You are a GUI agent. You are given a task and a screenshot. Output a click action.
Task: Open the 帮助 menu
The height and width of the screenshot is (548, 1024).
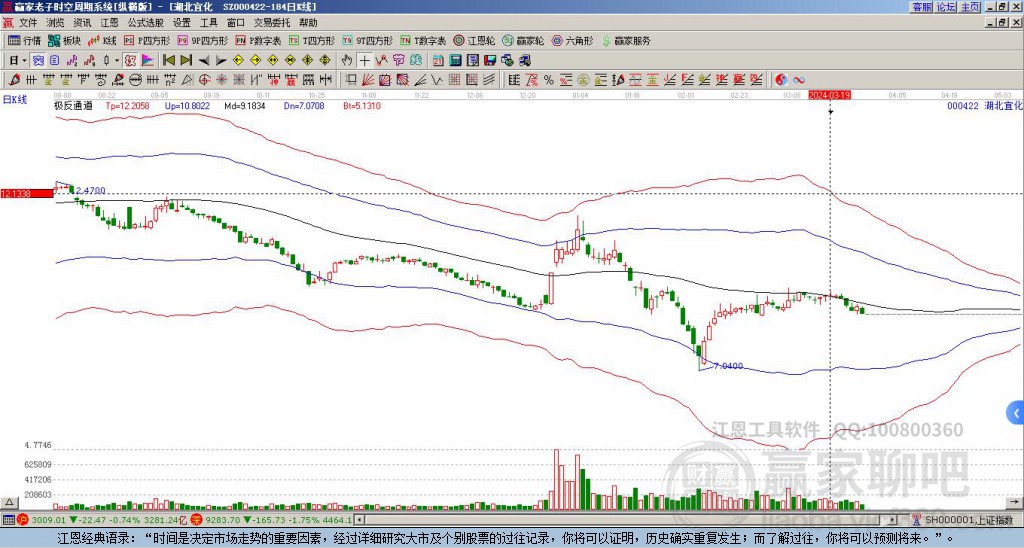tap(308, 23)
